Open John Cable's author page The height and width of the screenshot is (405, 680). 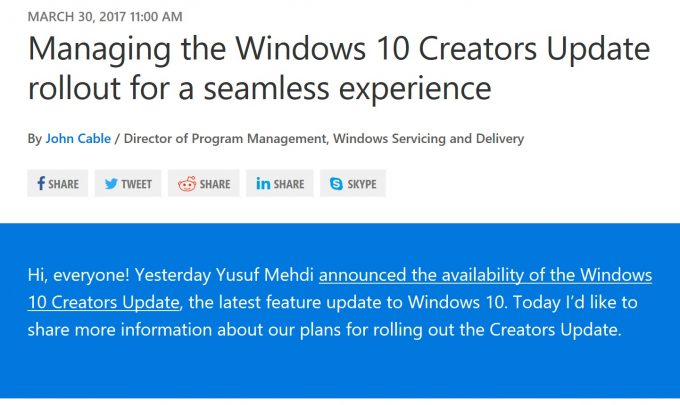[78, 139]
